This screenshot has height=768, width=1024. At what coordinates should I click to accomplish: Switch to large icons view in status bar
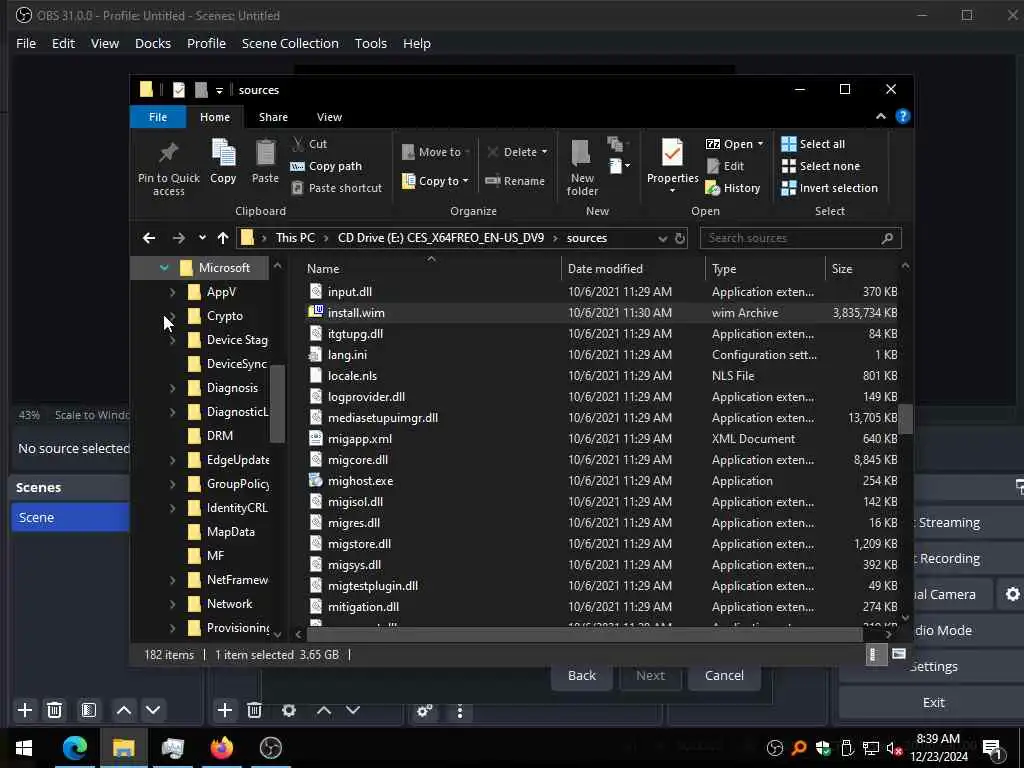pos(899,654)
